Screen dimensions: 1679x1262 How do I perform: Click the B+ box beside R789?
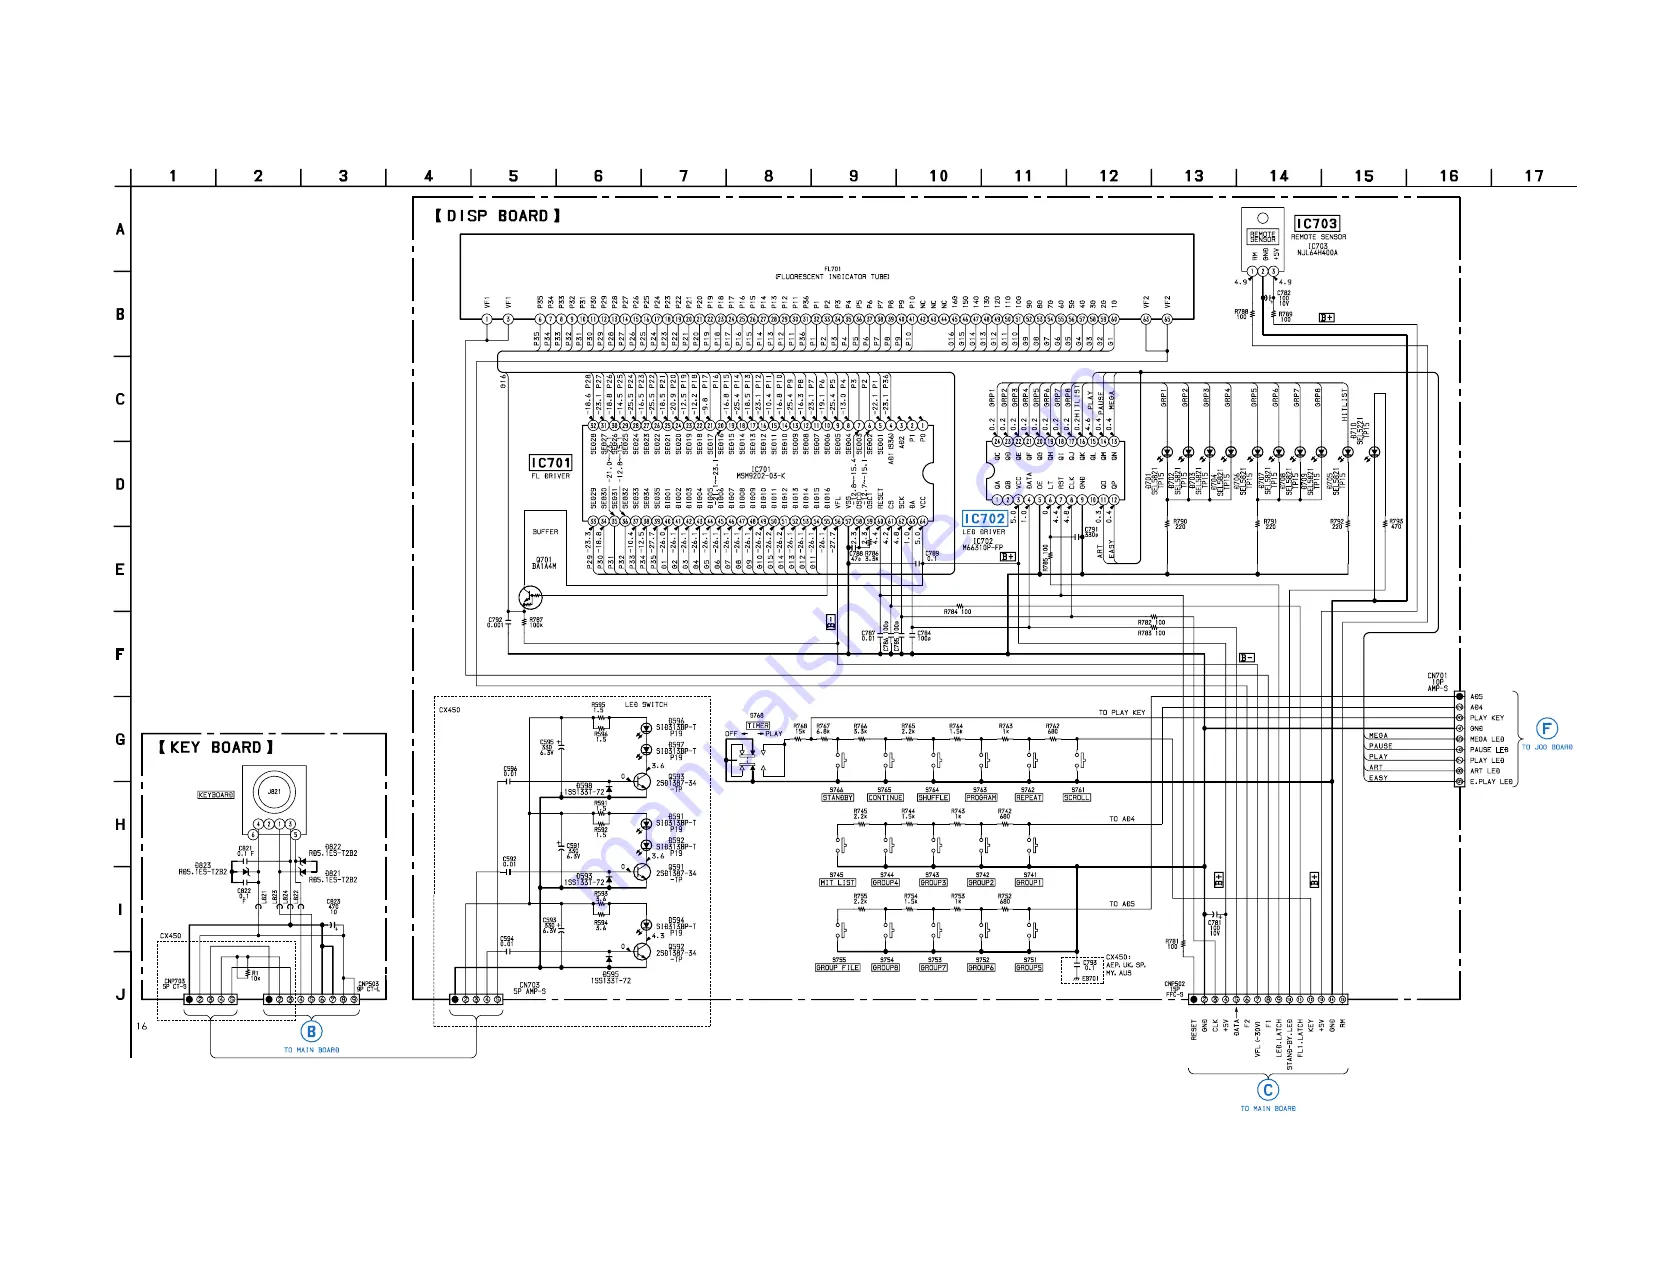[x=1327, y=318]
